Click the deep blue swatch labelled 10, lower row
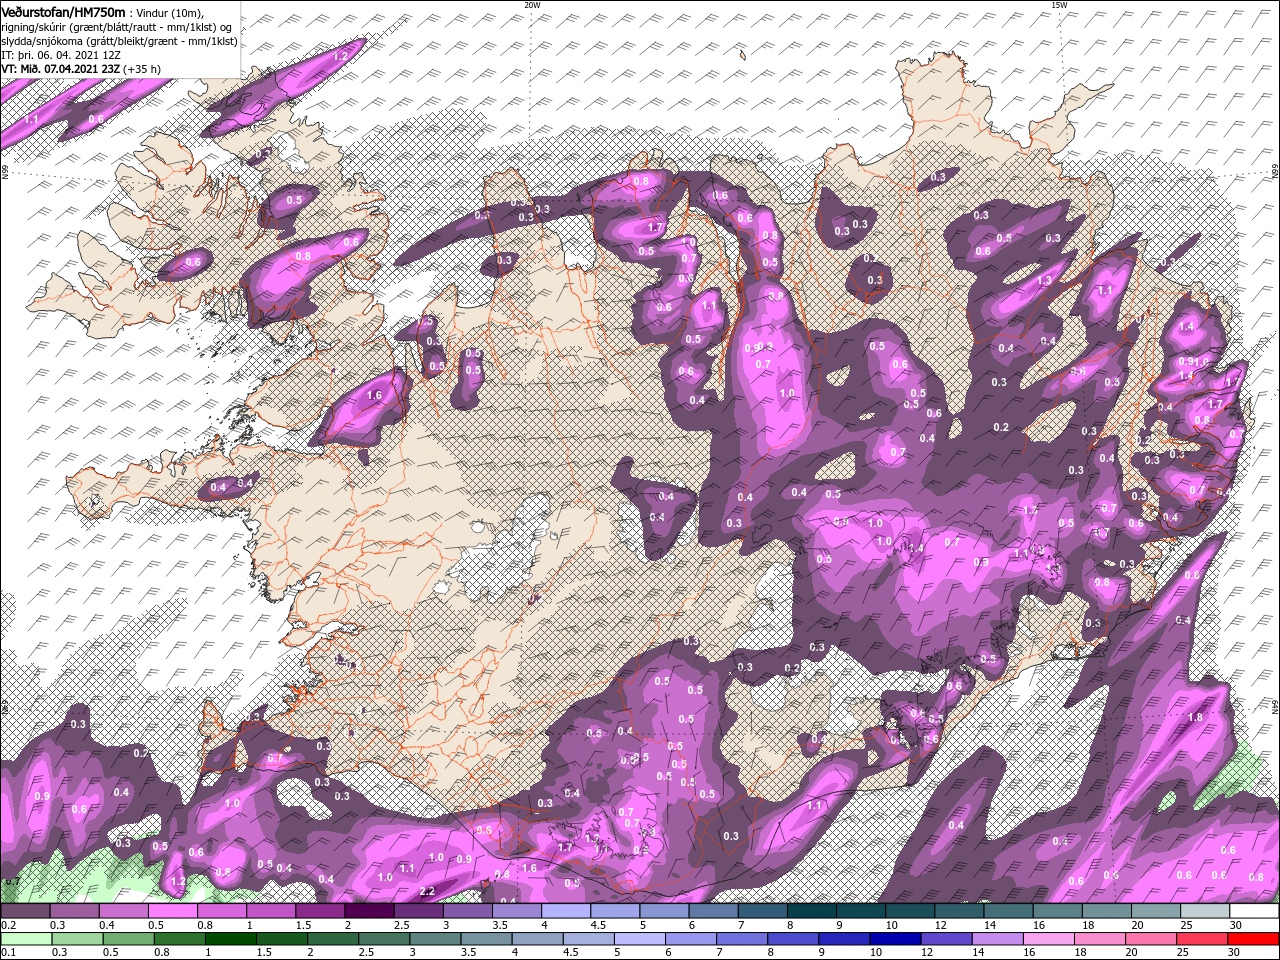This screenshot has height=960, width=1280. pyautogui.click(x=896, y=939)
